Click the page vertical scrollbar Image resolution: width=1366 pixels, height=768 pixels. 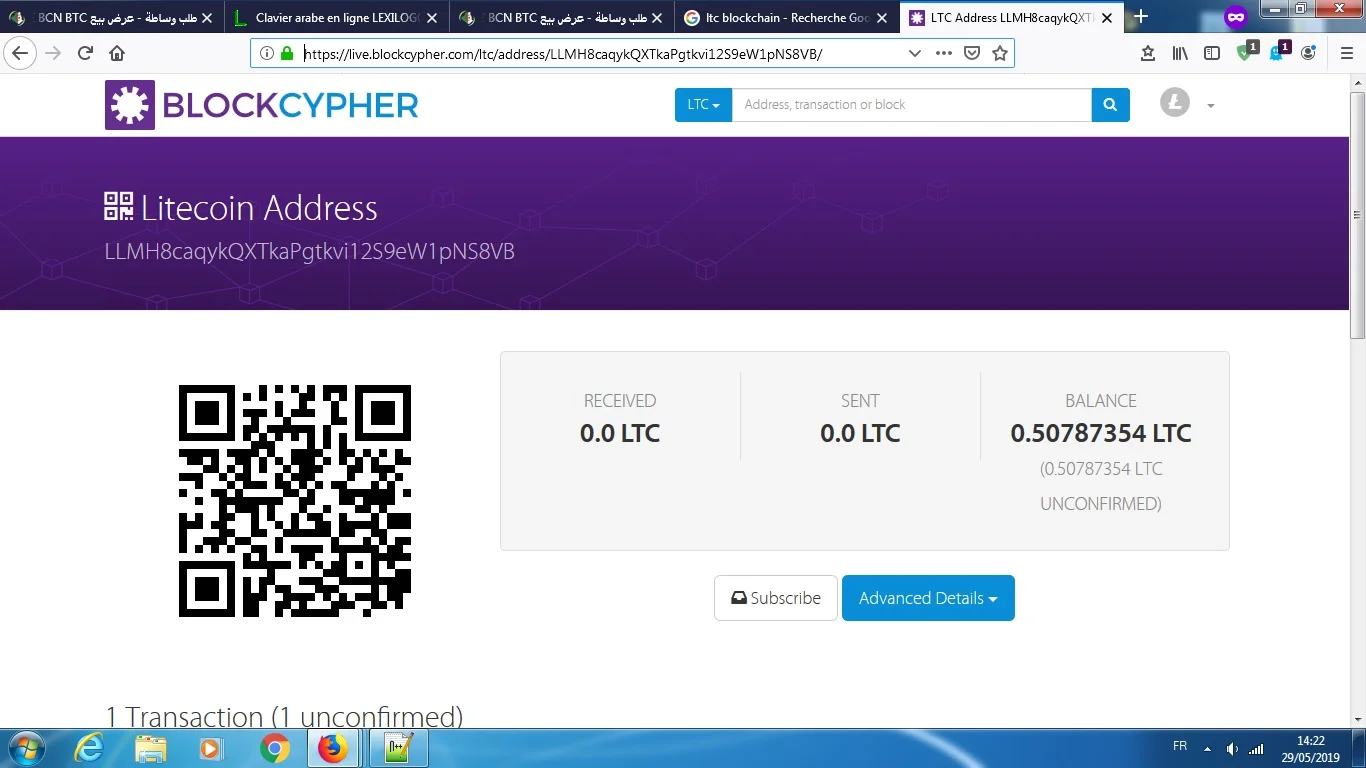tap(1357, 215)
